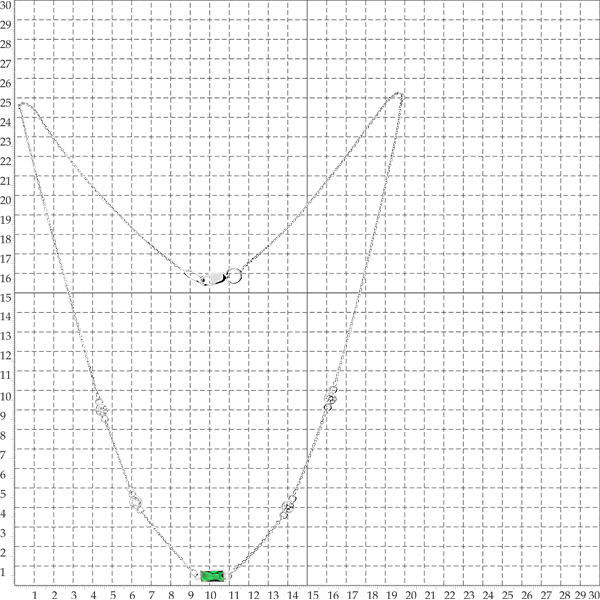This screenshot has width=600, height=600.
Task: Click the round jump ring beside the clasp
Action: point(235,276)
